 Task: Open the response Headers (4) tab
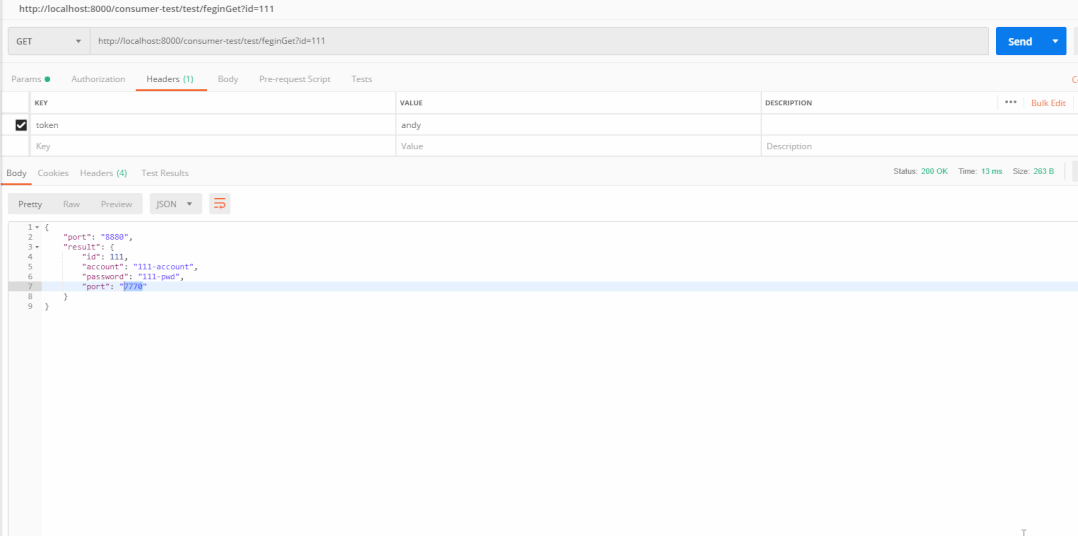click(103, 173)
